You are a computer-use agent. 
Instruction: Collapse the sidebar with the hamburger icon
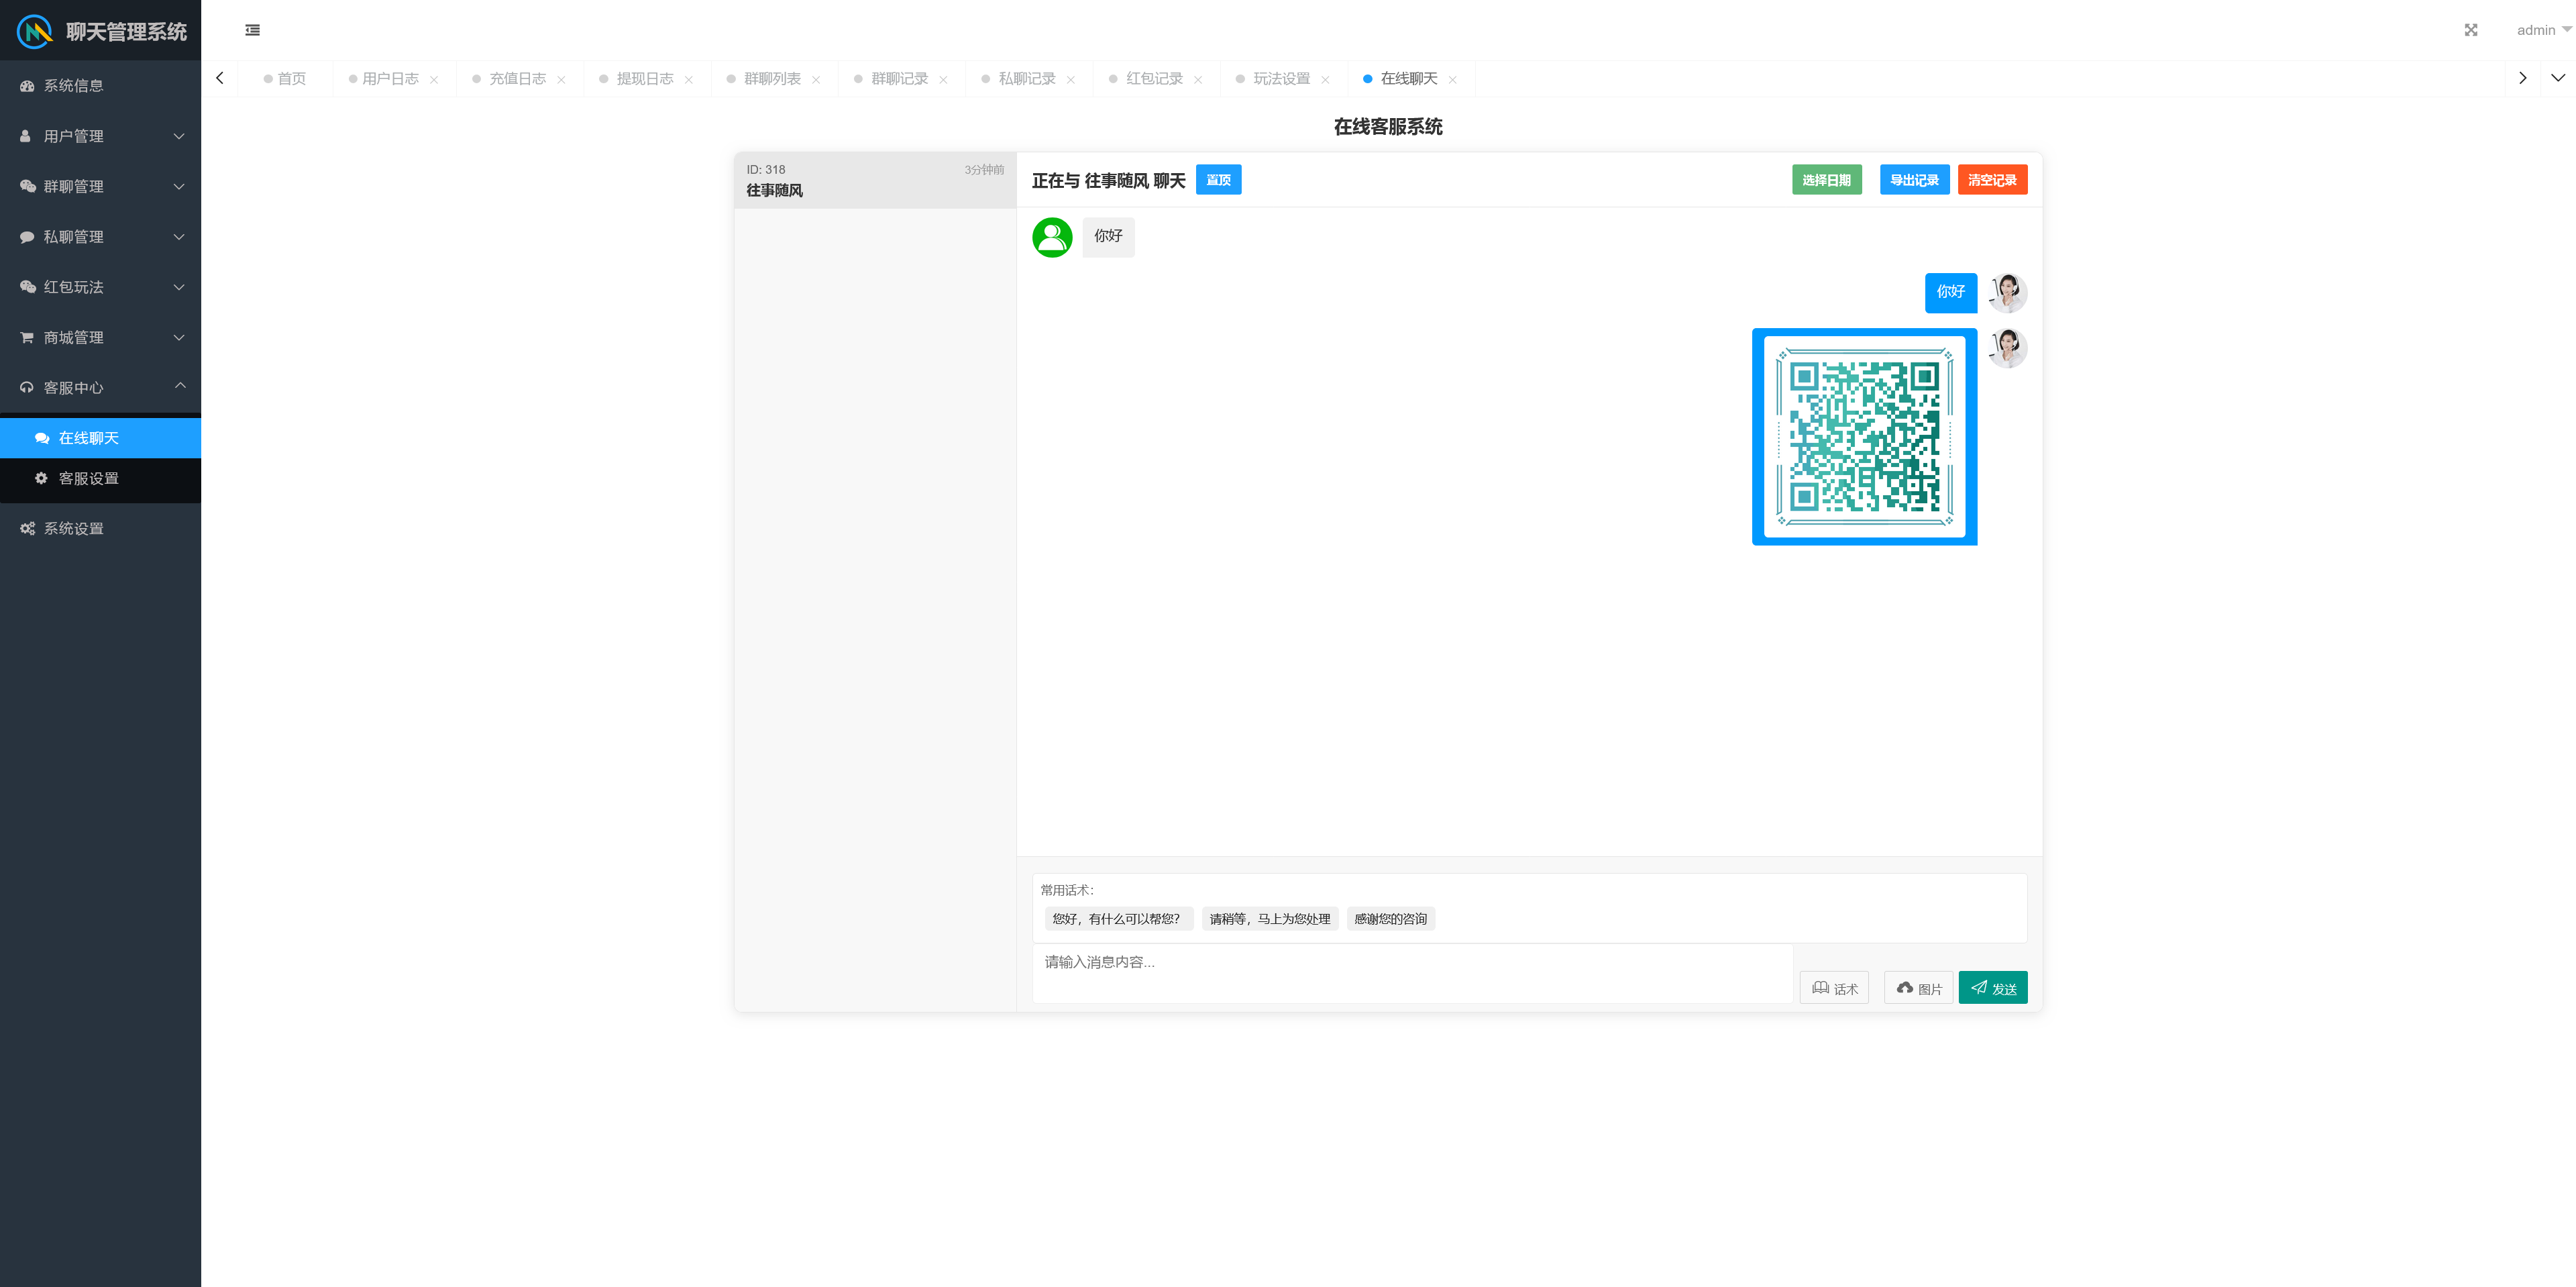point(251,30)
